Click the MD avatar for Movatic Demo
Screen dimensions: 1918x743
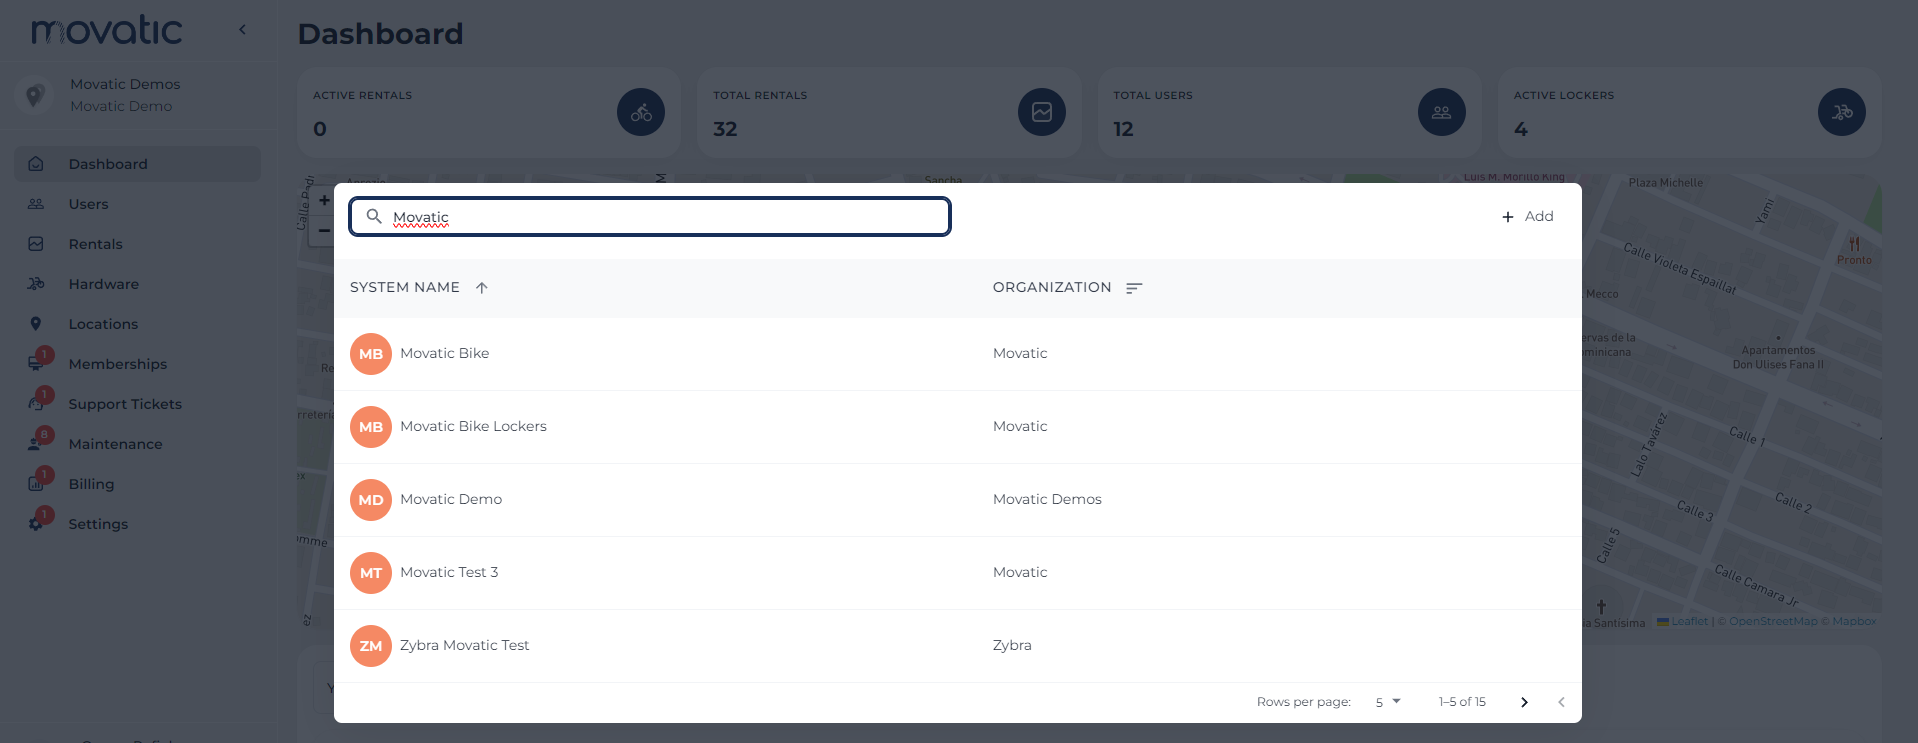coord(371,500)
